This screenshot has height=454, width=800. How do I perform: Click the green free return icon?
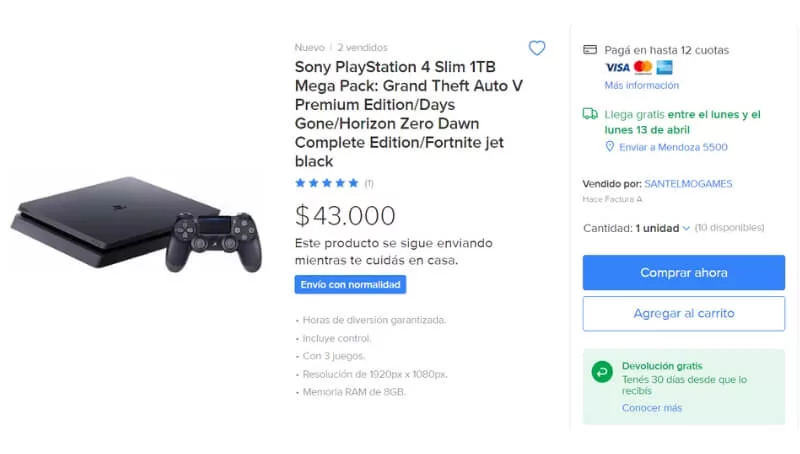[x=602, y=372]
